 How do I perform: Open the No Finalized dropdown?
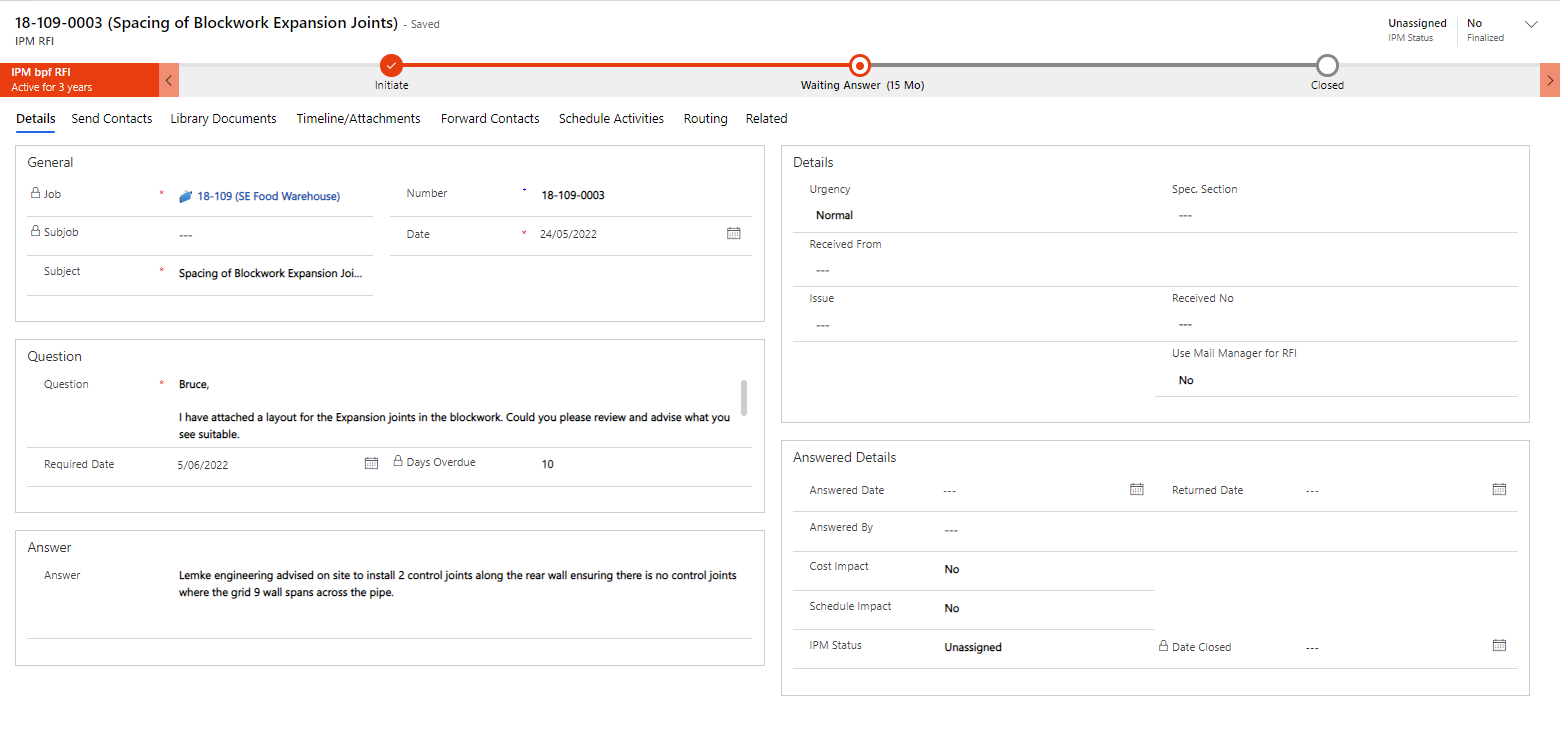[1532, 23]
